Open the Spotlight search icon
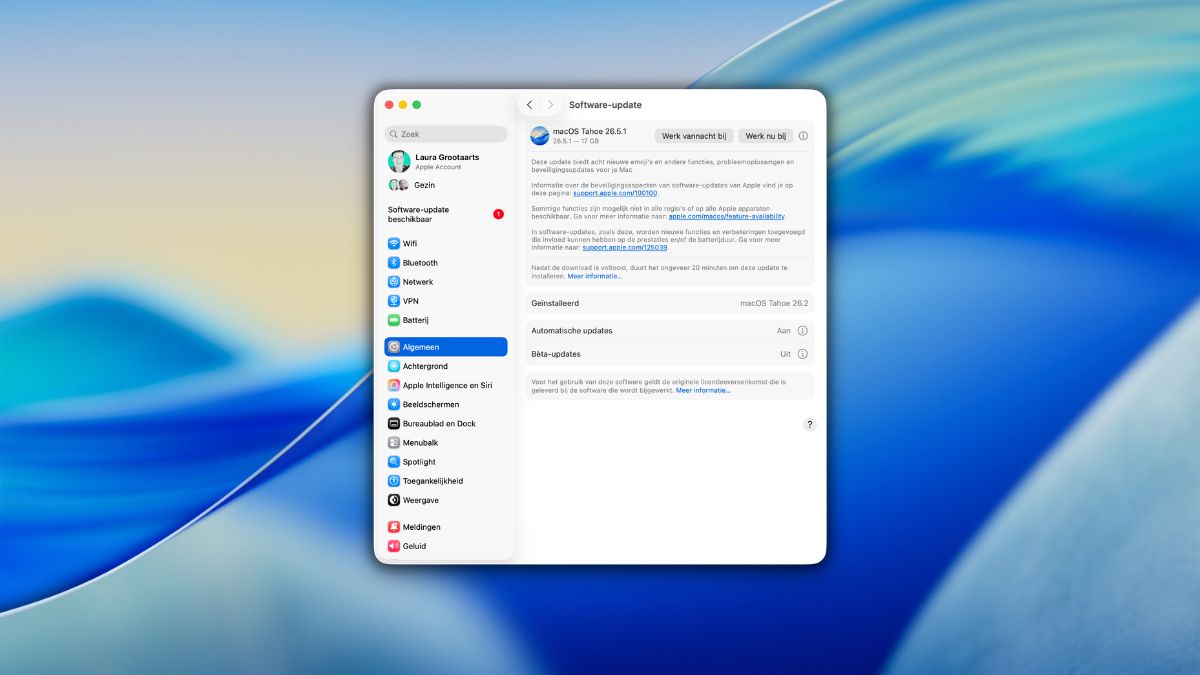 point(394,462)
